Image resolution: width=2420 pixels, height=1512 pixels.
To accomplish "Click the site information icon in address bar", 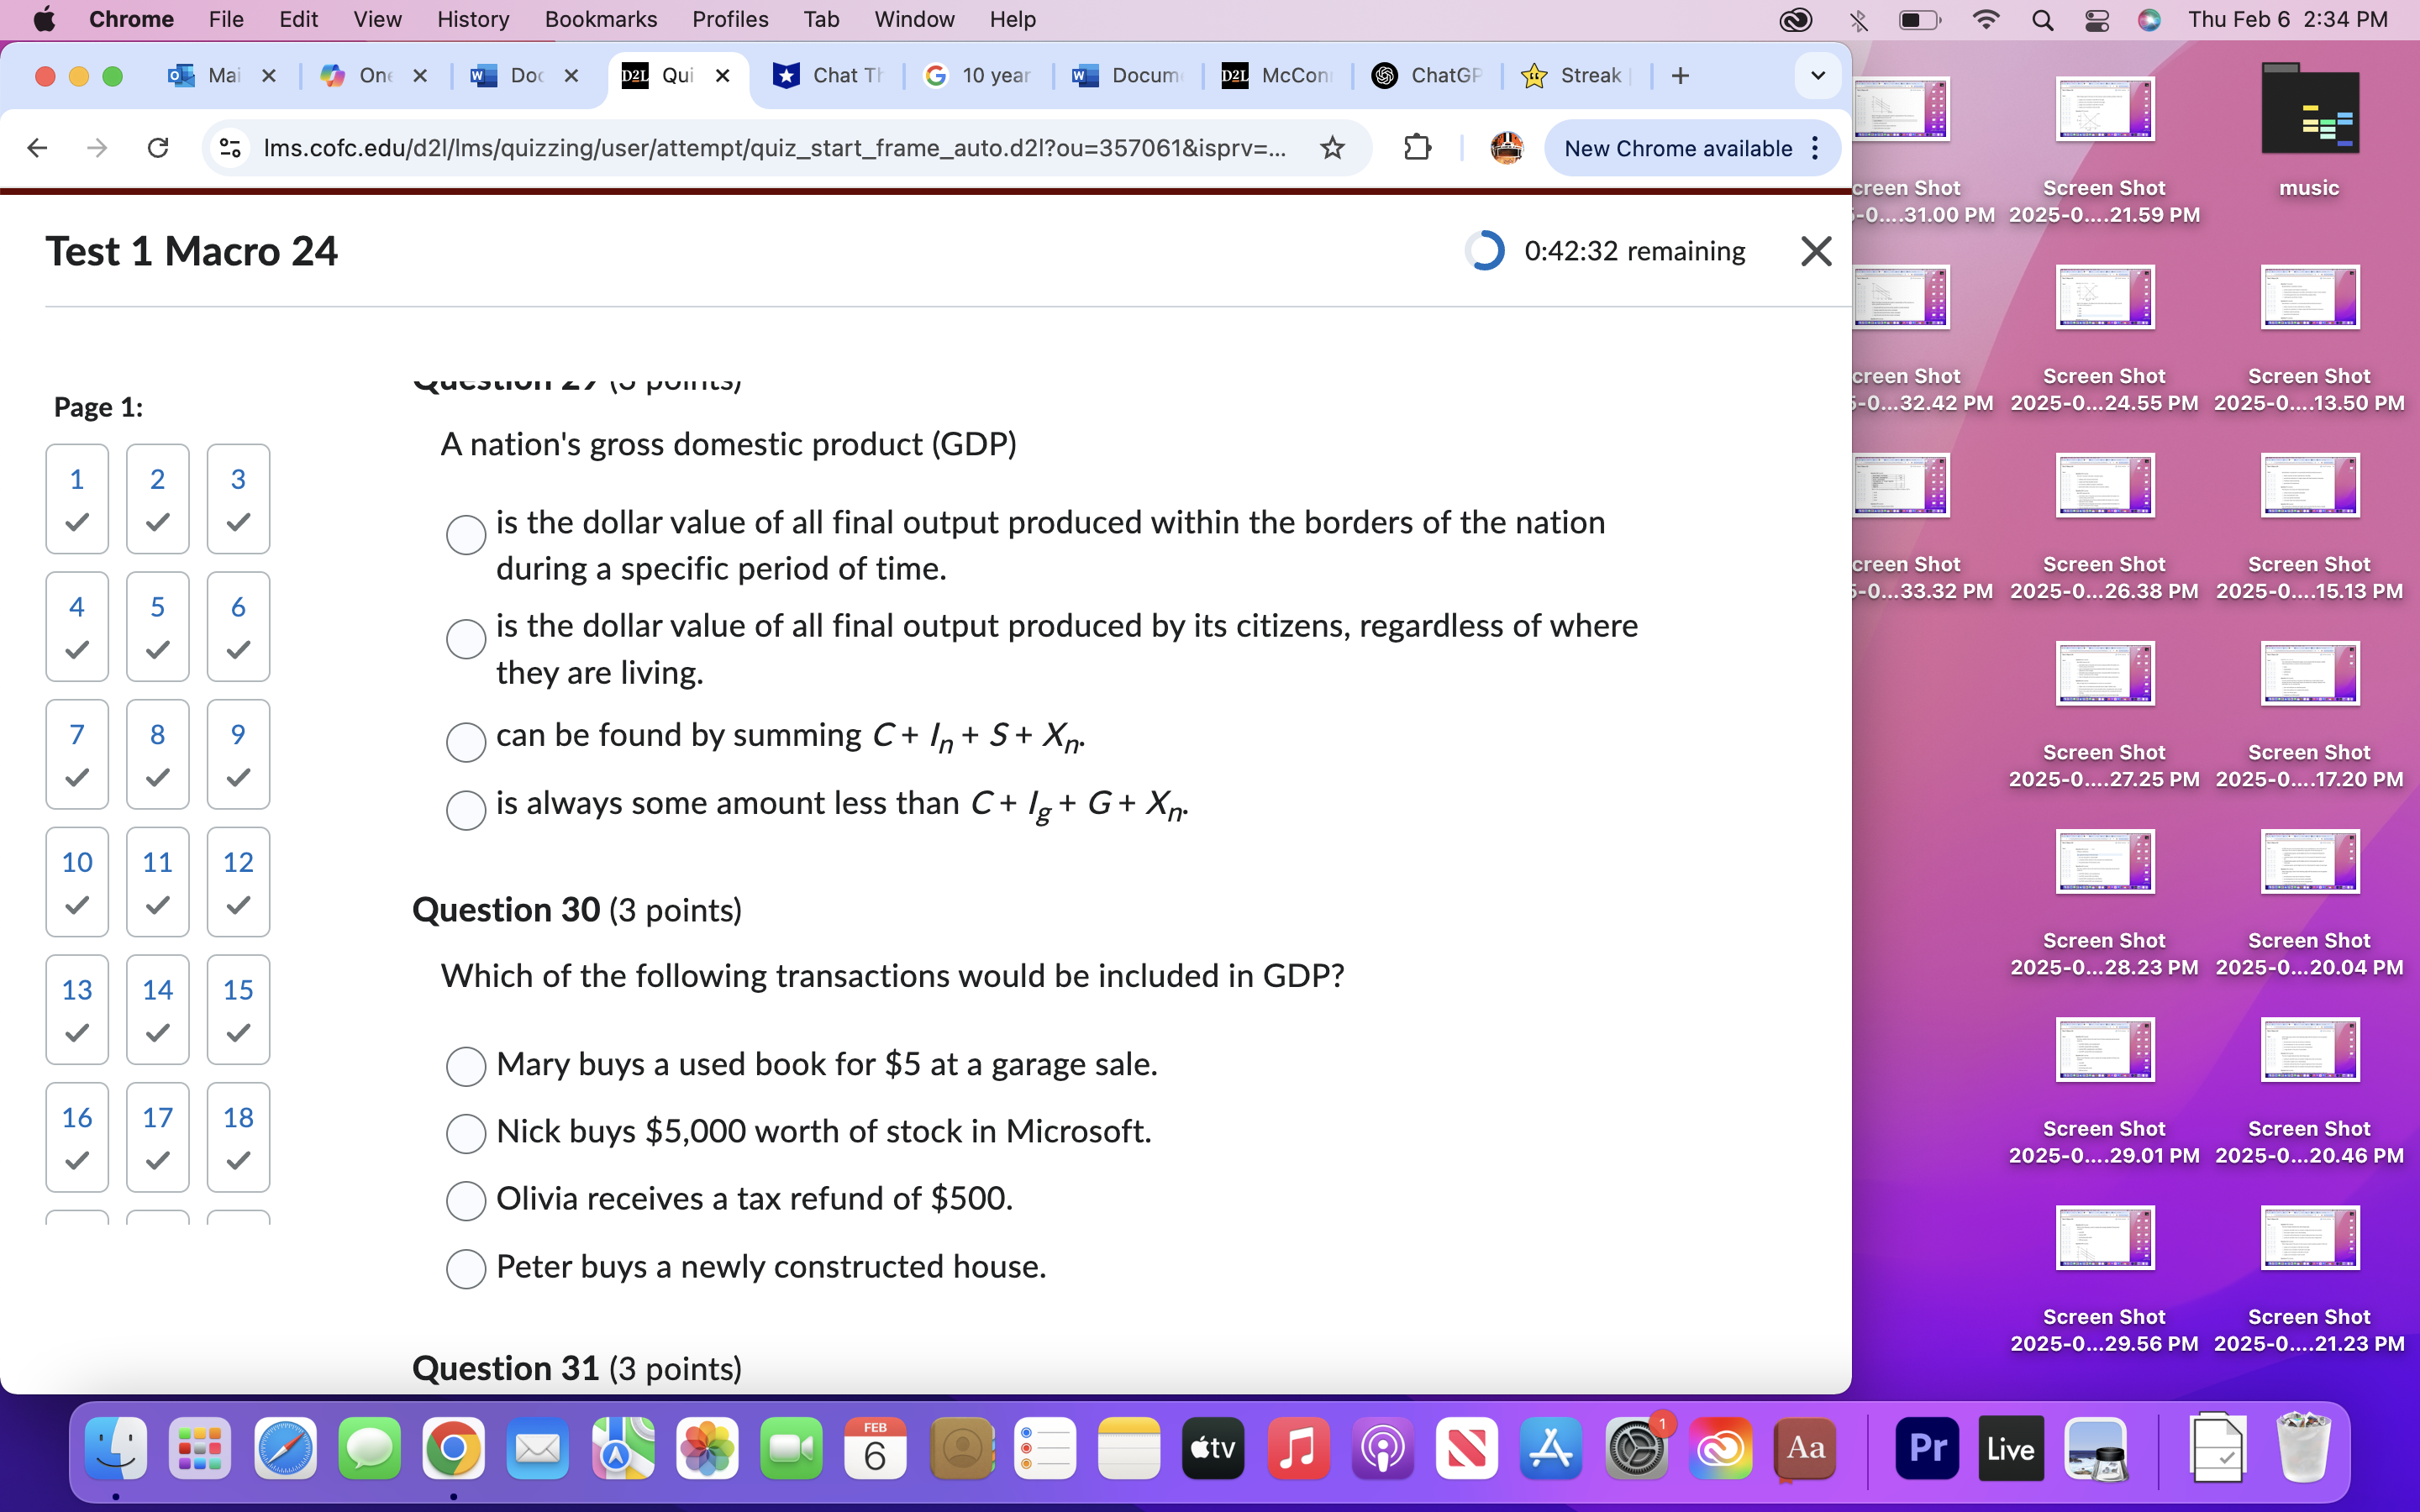I will point(229,148).
